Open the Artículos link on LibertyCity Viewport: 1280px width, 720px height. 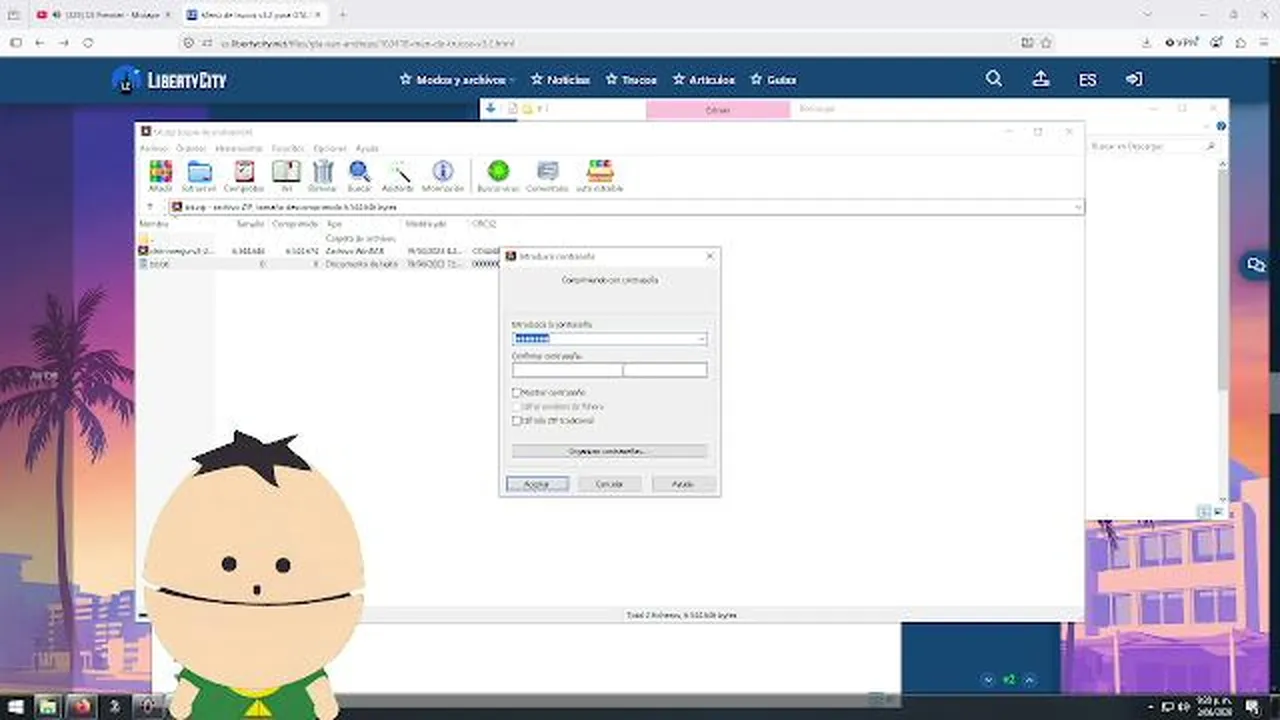[704, 80]
